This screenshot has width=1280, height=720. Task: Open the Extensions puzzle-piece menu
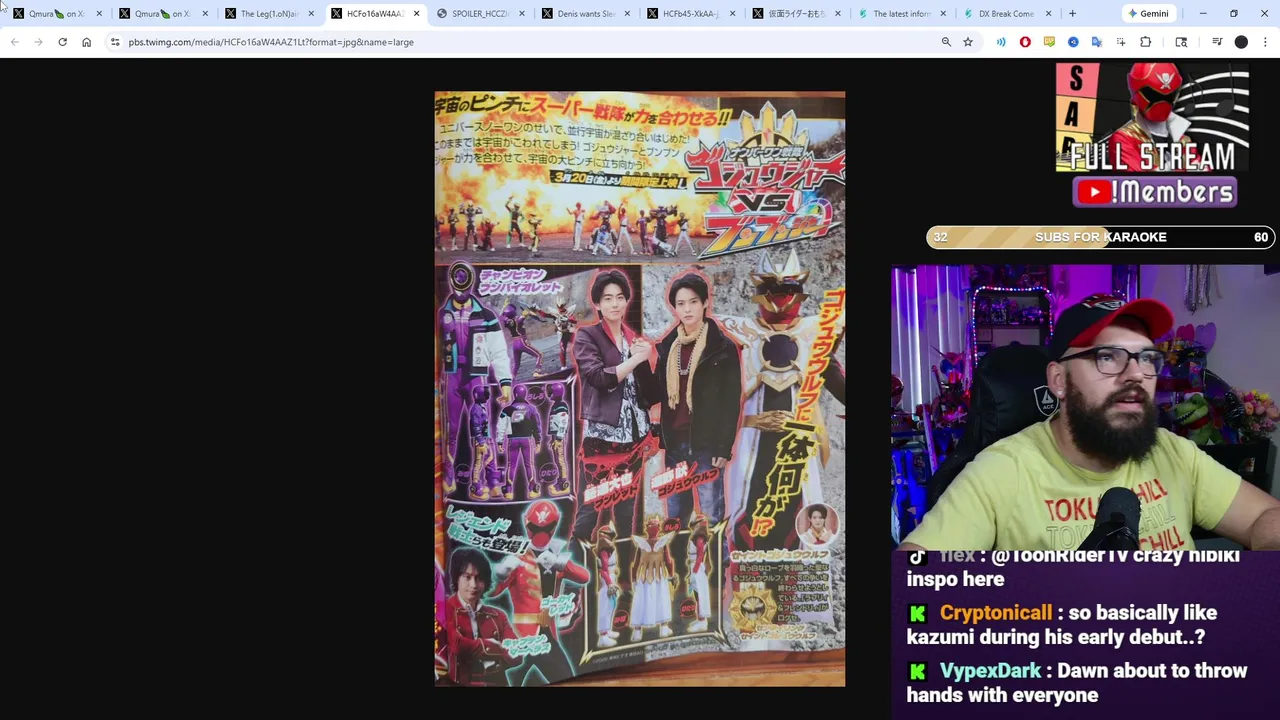(1146, 42)
